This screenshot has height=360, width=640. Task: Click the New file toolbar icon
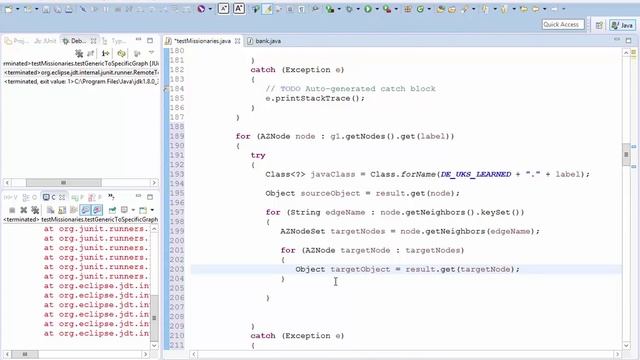[x=8, y=9]
